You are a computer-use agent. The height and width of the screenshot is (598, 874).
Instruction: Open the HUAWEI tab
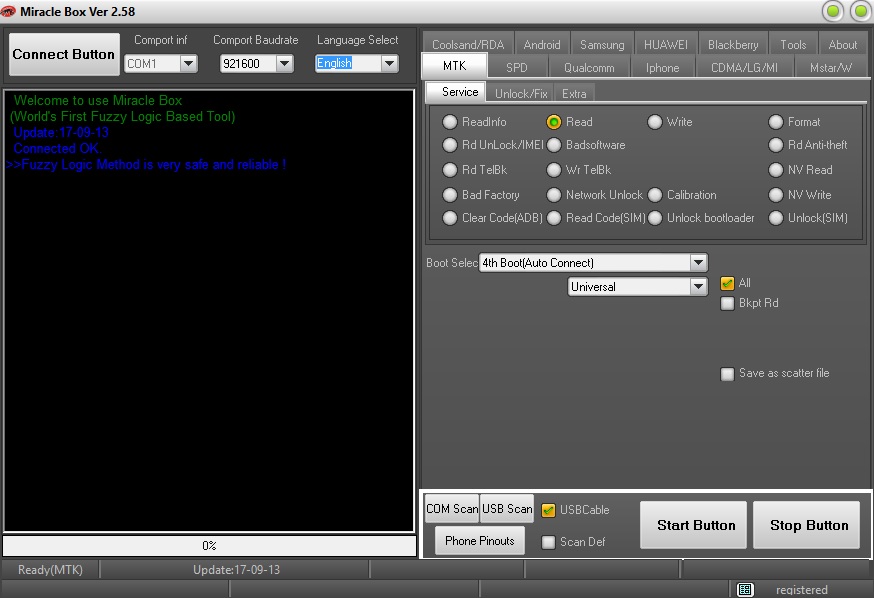[x=666, y=45]
